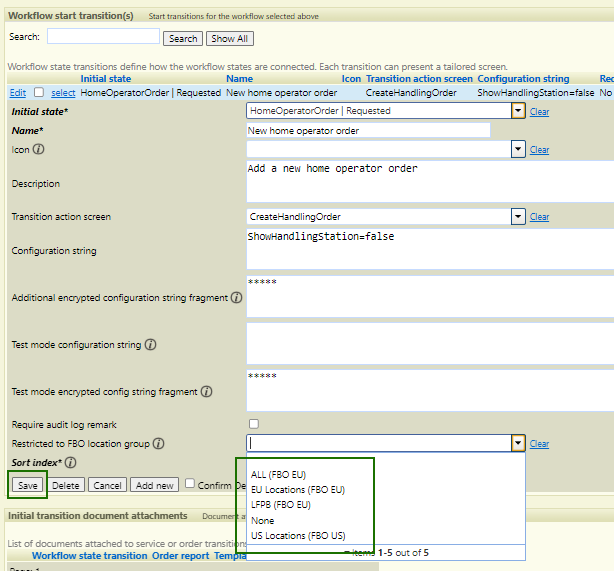Screen dimensions: 614x571
Task: Click the Initial state combo box text
Action: [x=379, y=111]
